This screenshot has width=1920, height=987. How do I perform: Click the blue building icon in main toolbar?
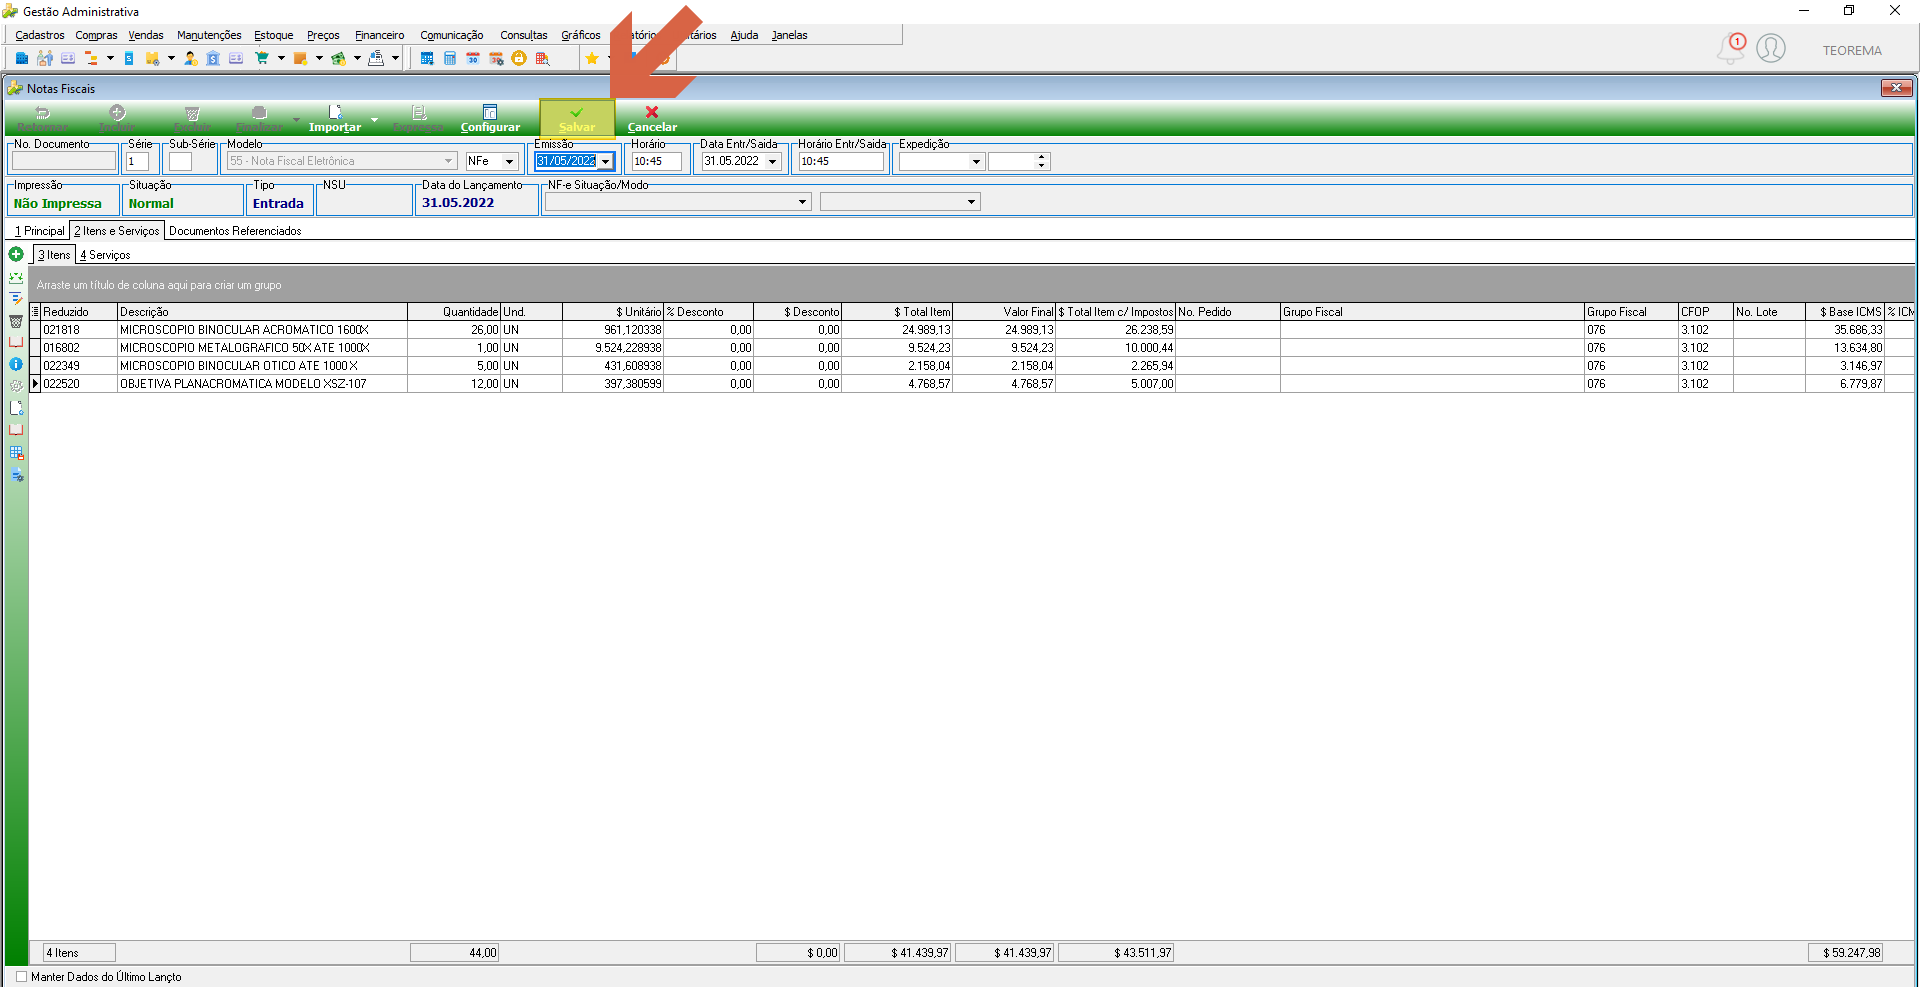point(22,58)
